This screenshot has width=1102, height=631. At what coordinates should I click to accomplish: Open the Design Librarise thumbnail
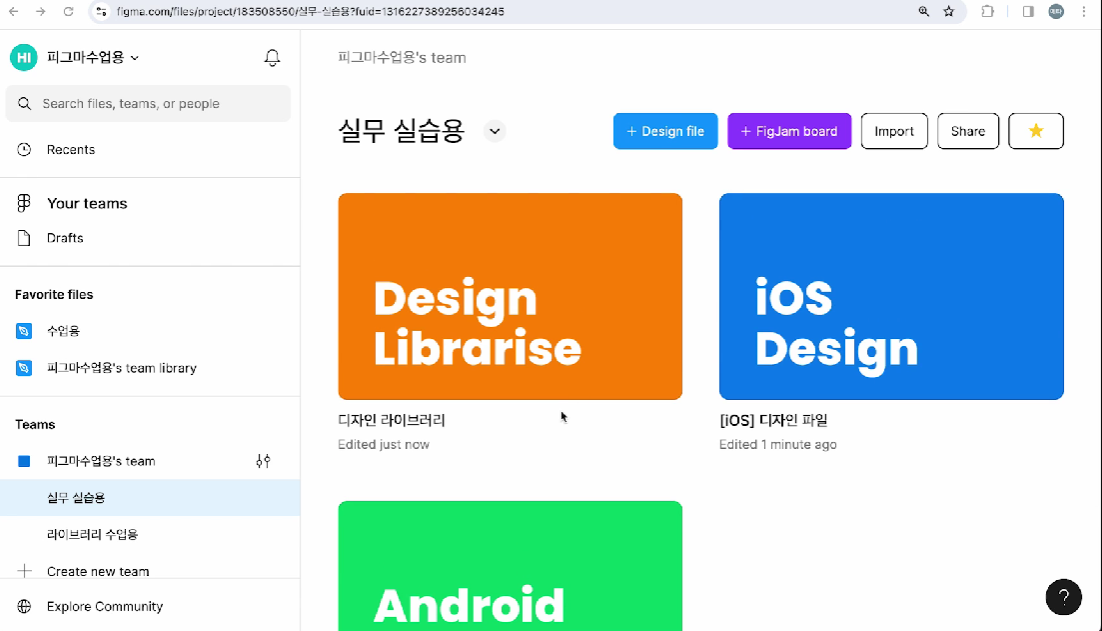pos(510,297)
